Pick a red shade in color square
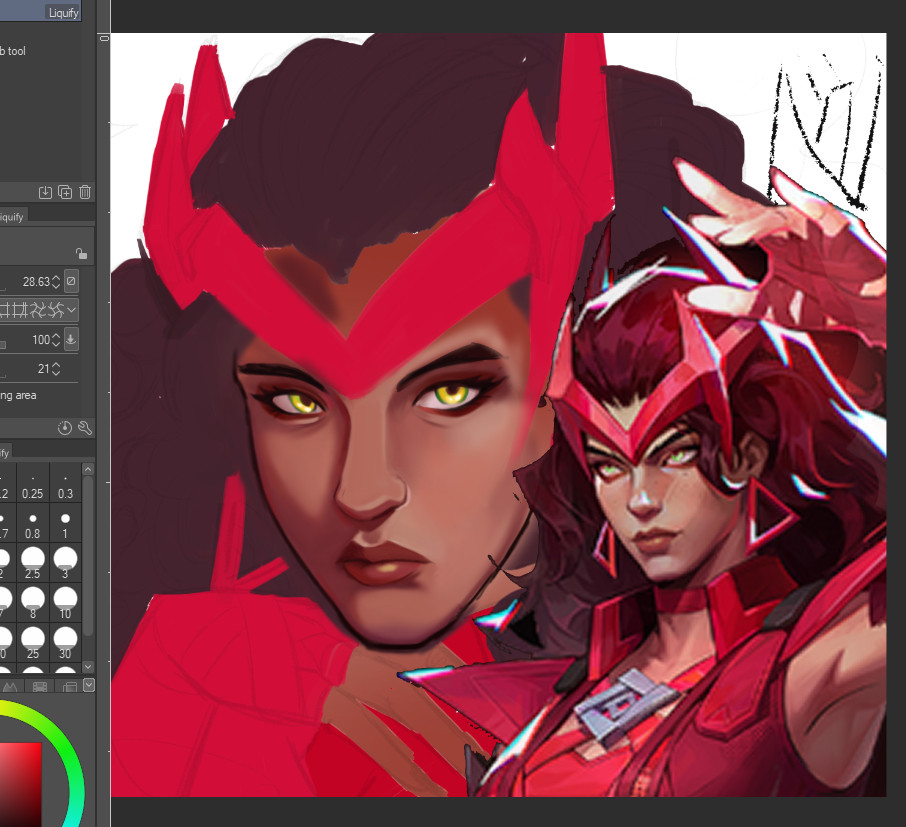The image size is (906, 827). (21, 784)
